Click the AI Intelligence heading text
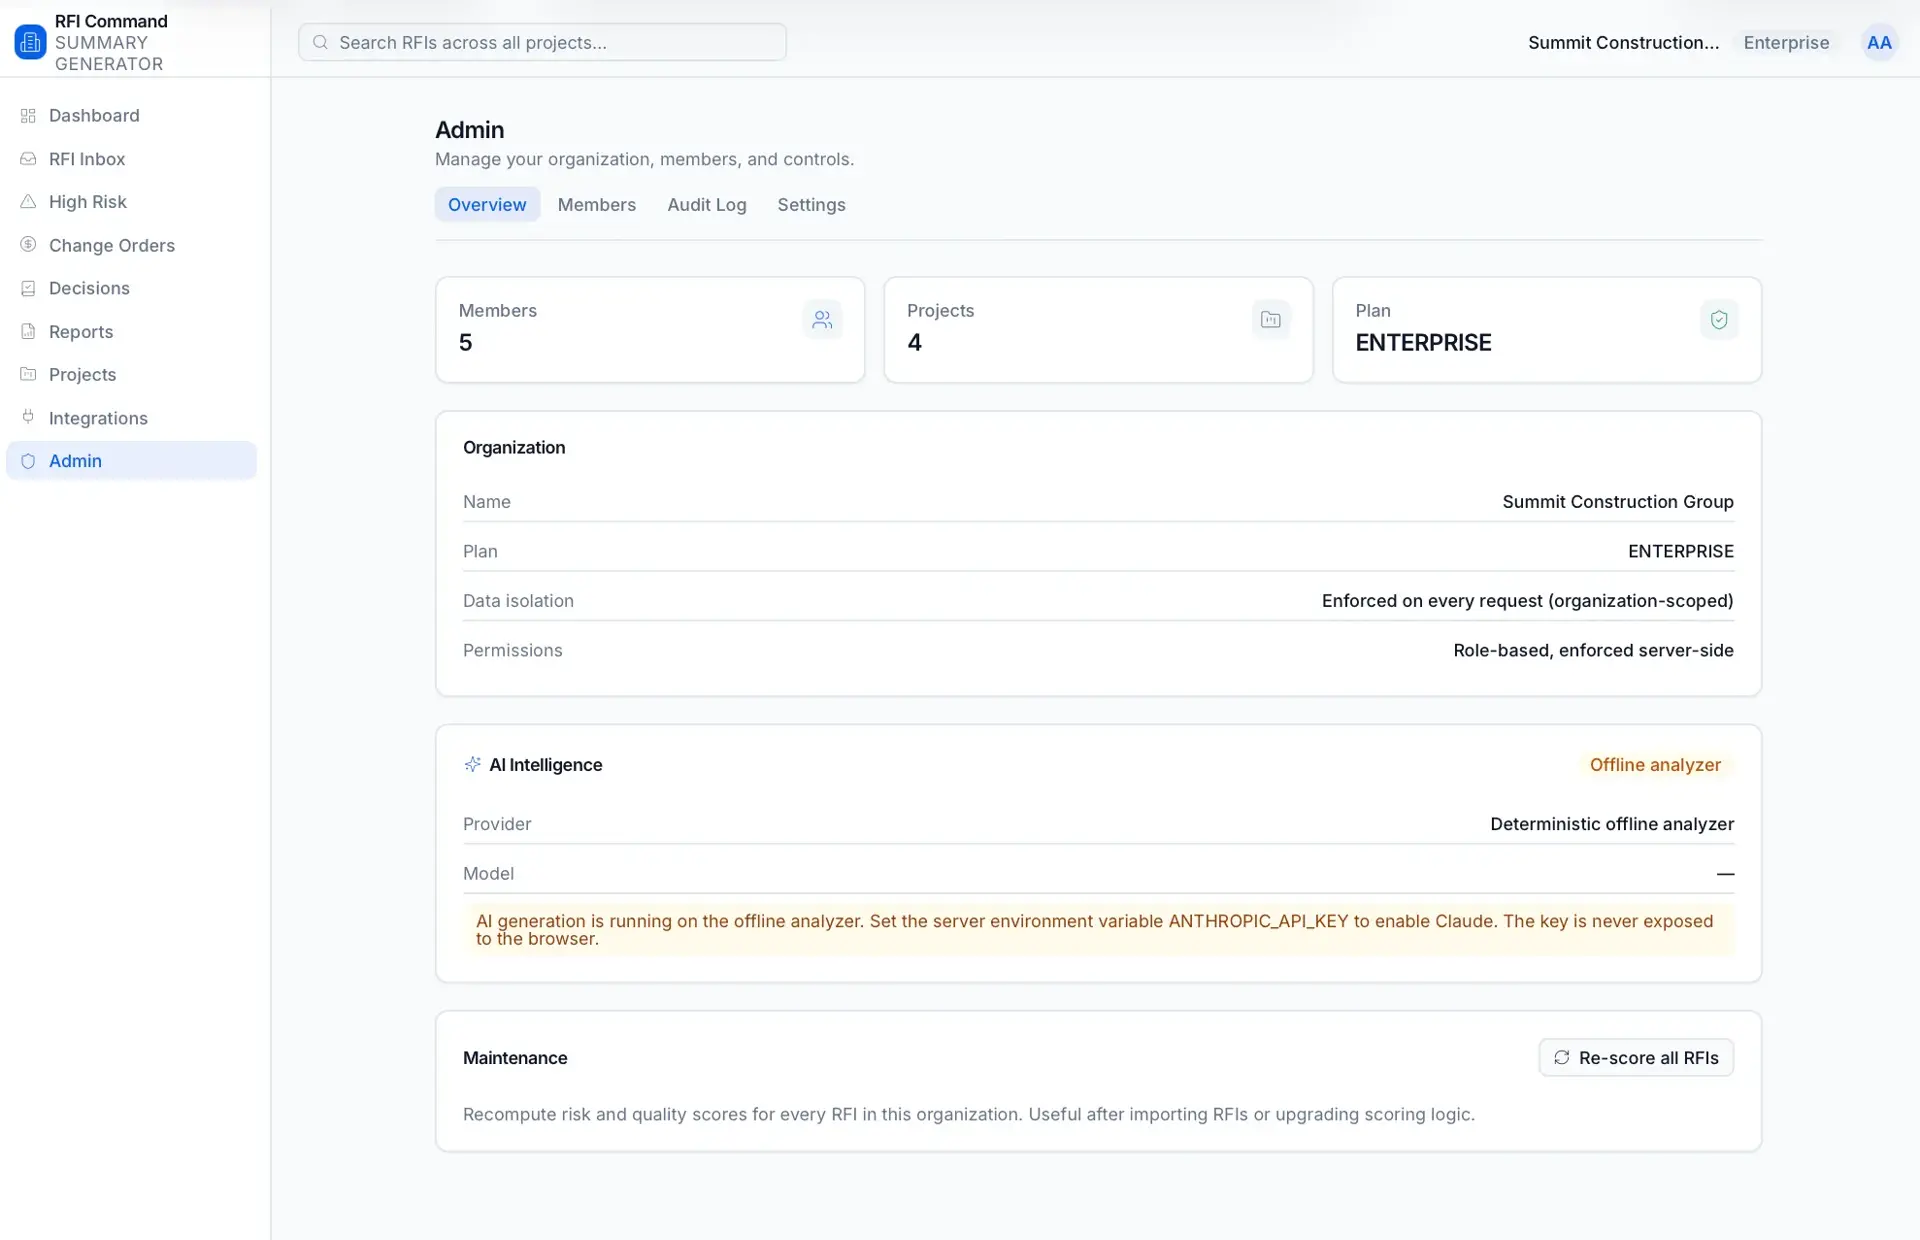1920x1240 pixels. tap(545, 764)
